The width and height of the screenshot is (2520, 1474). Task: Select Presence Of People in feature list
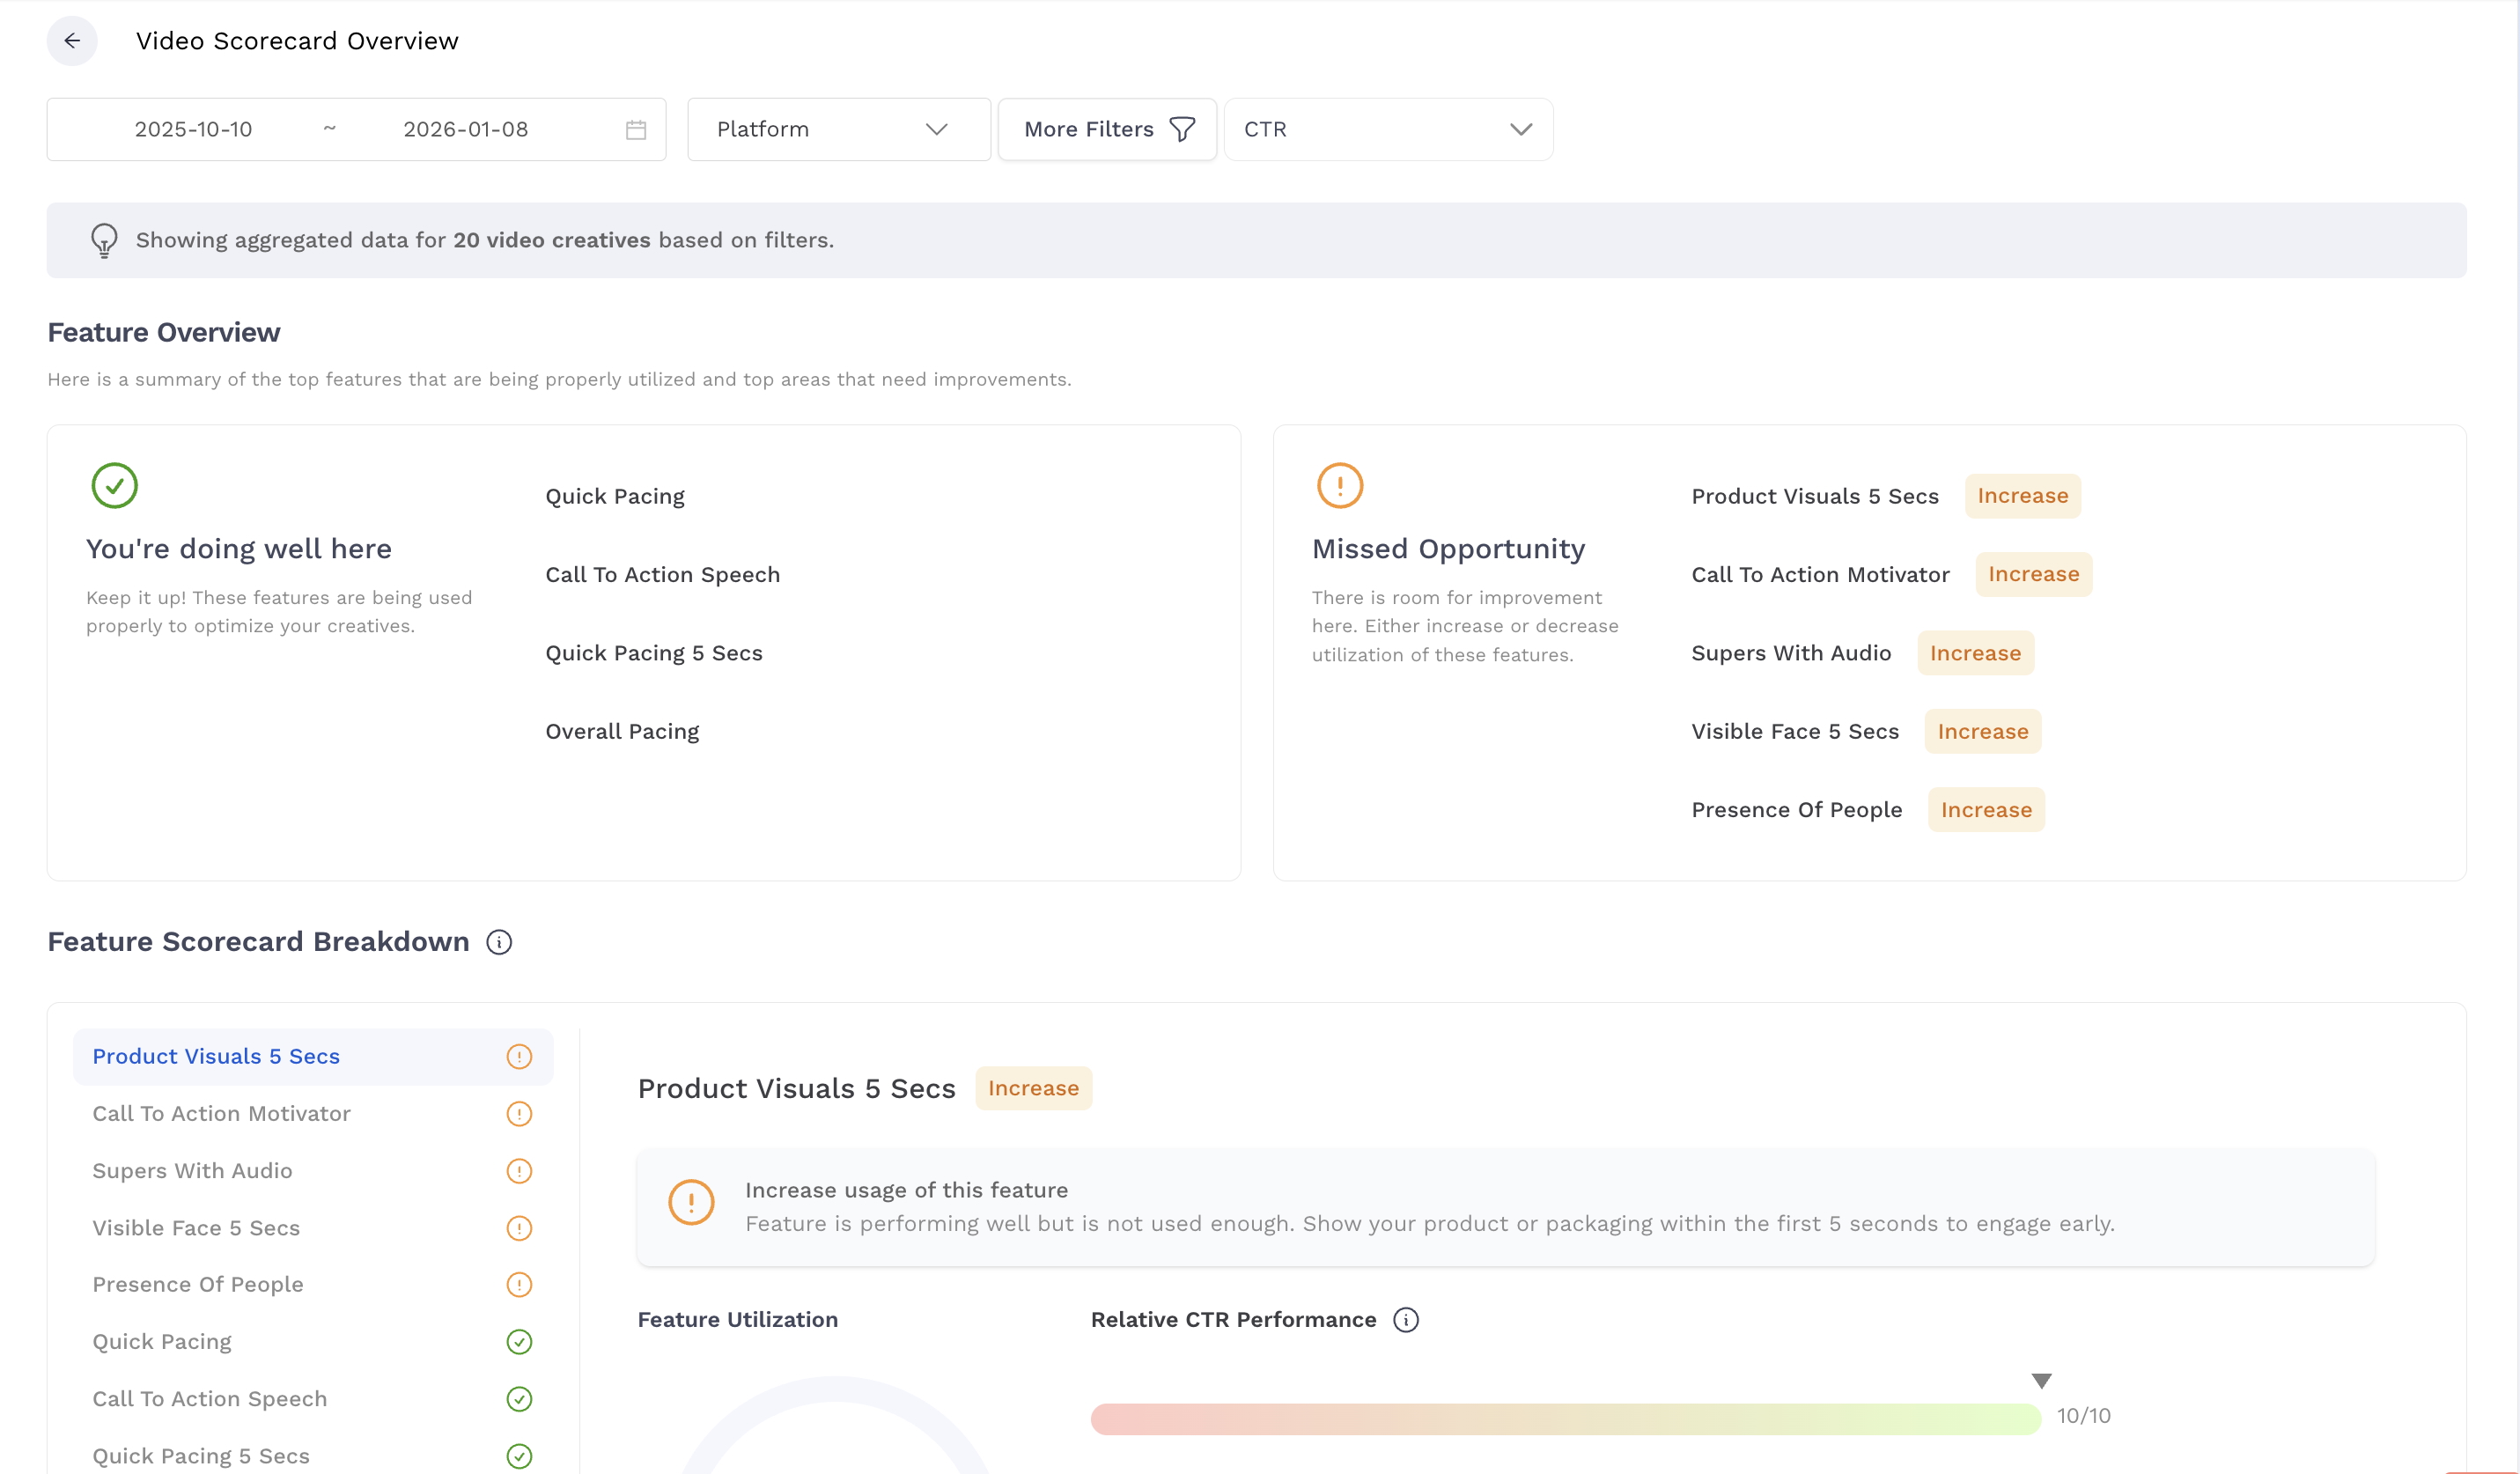point(198,1285)
